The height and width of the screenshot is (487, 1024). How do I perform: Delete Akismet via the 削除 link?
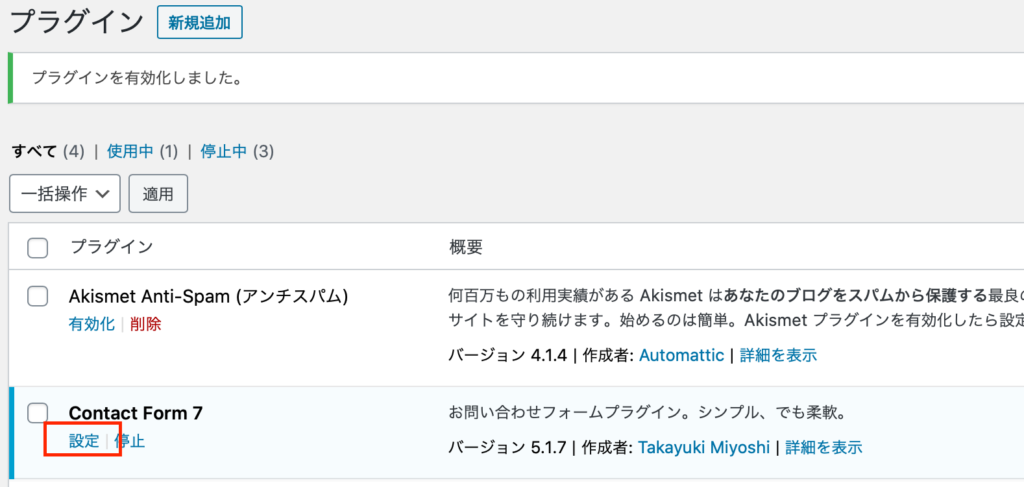145,324
